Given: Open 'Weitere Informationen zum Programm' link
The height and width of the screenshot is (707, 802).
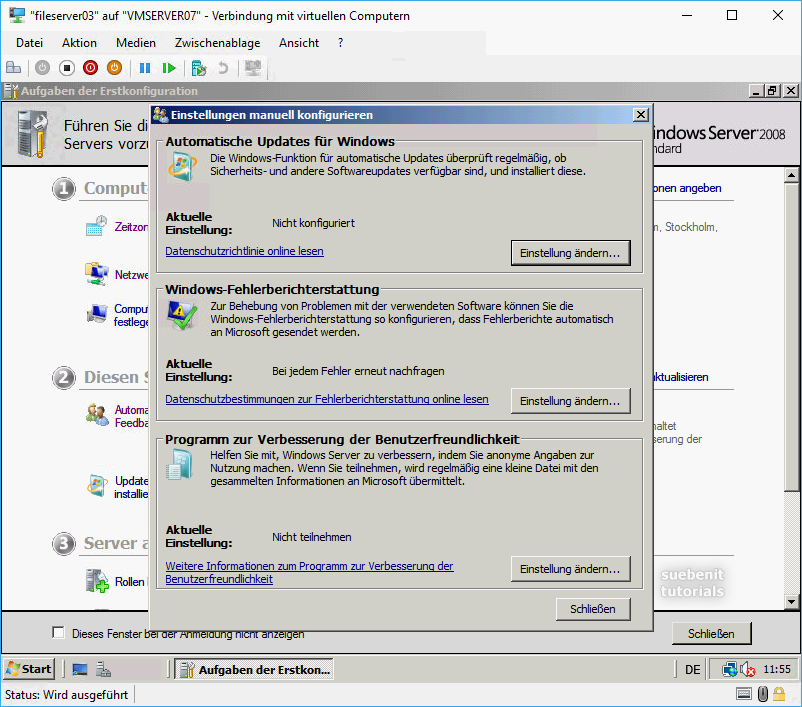Looking at the screenshot, I should (x=309, y=572).
